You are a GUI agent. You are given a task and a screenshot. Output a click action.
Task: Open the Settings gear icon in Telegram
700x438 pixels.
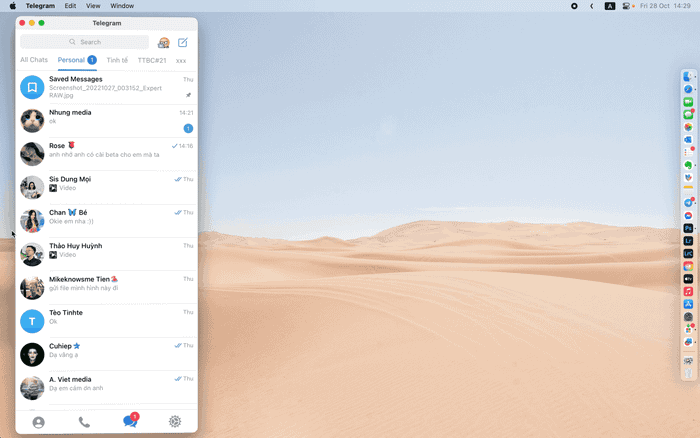pyautogui.click(x=175, y=421)
